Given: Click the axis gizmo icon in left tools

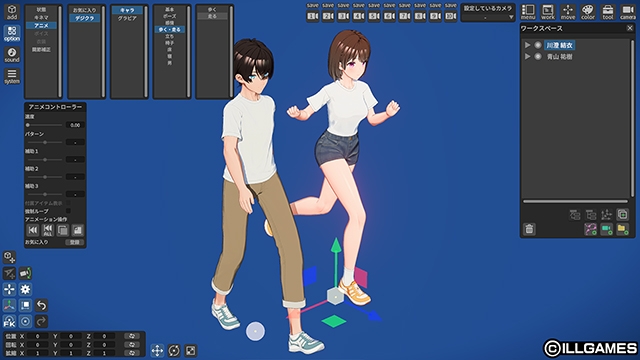Looking at the screenshot, I should point(9,305).
